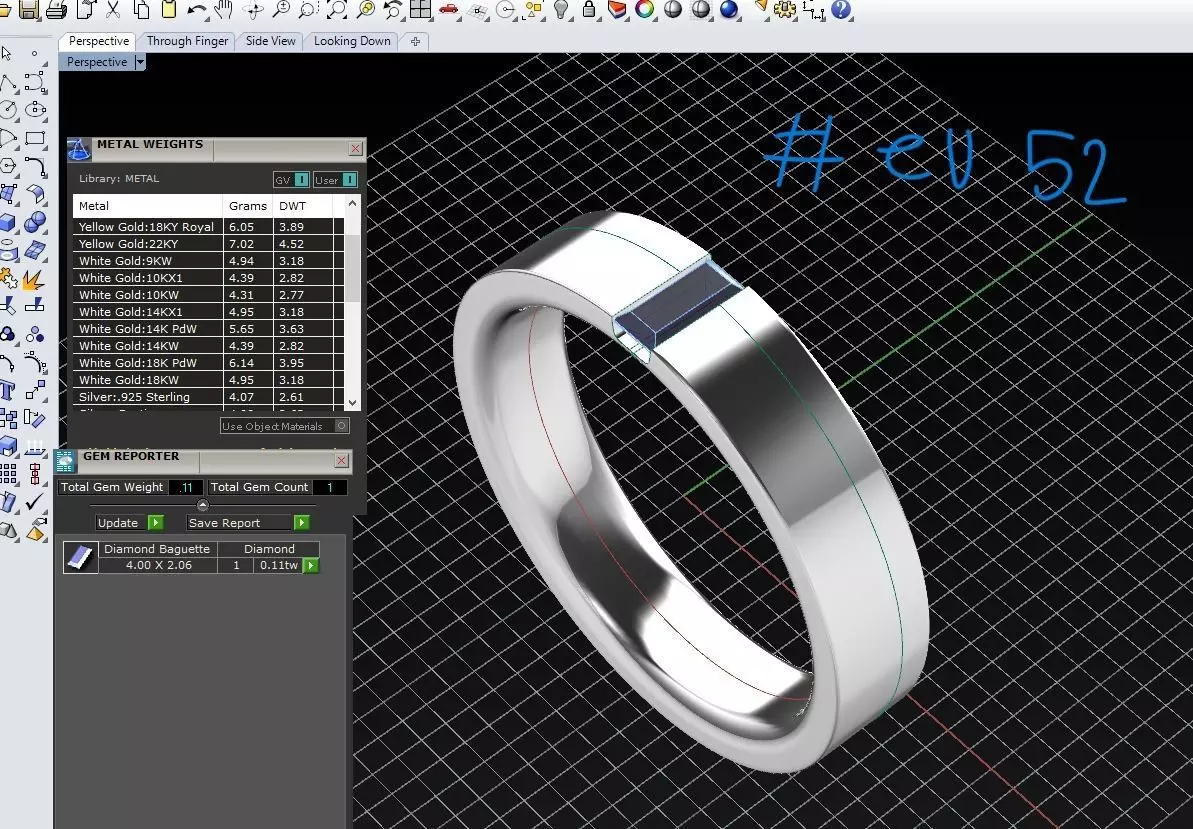Screen dimensions: 1193x829
Task: Click the Diamond Baguette gem thumbnail
Action: coord(81,557)
